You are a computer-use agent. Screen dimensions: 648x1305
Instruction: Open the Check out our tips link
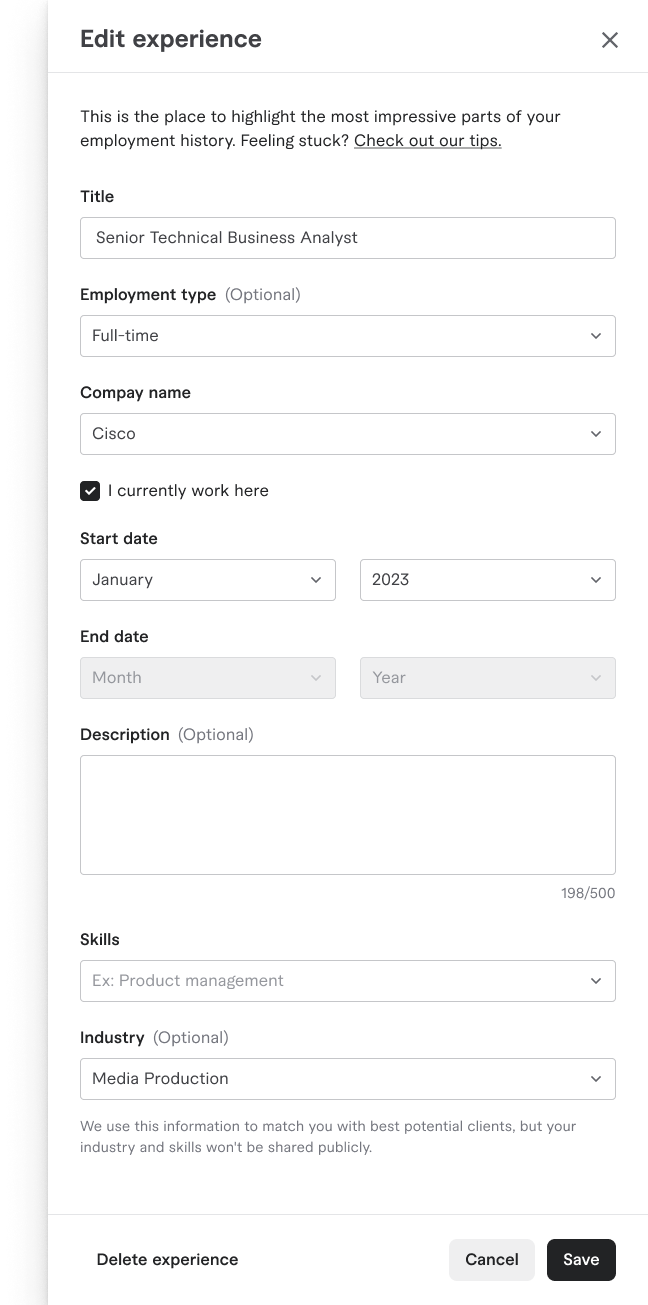(x=428, y=141)
